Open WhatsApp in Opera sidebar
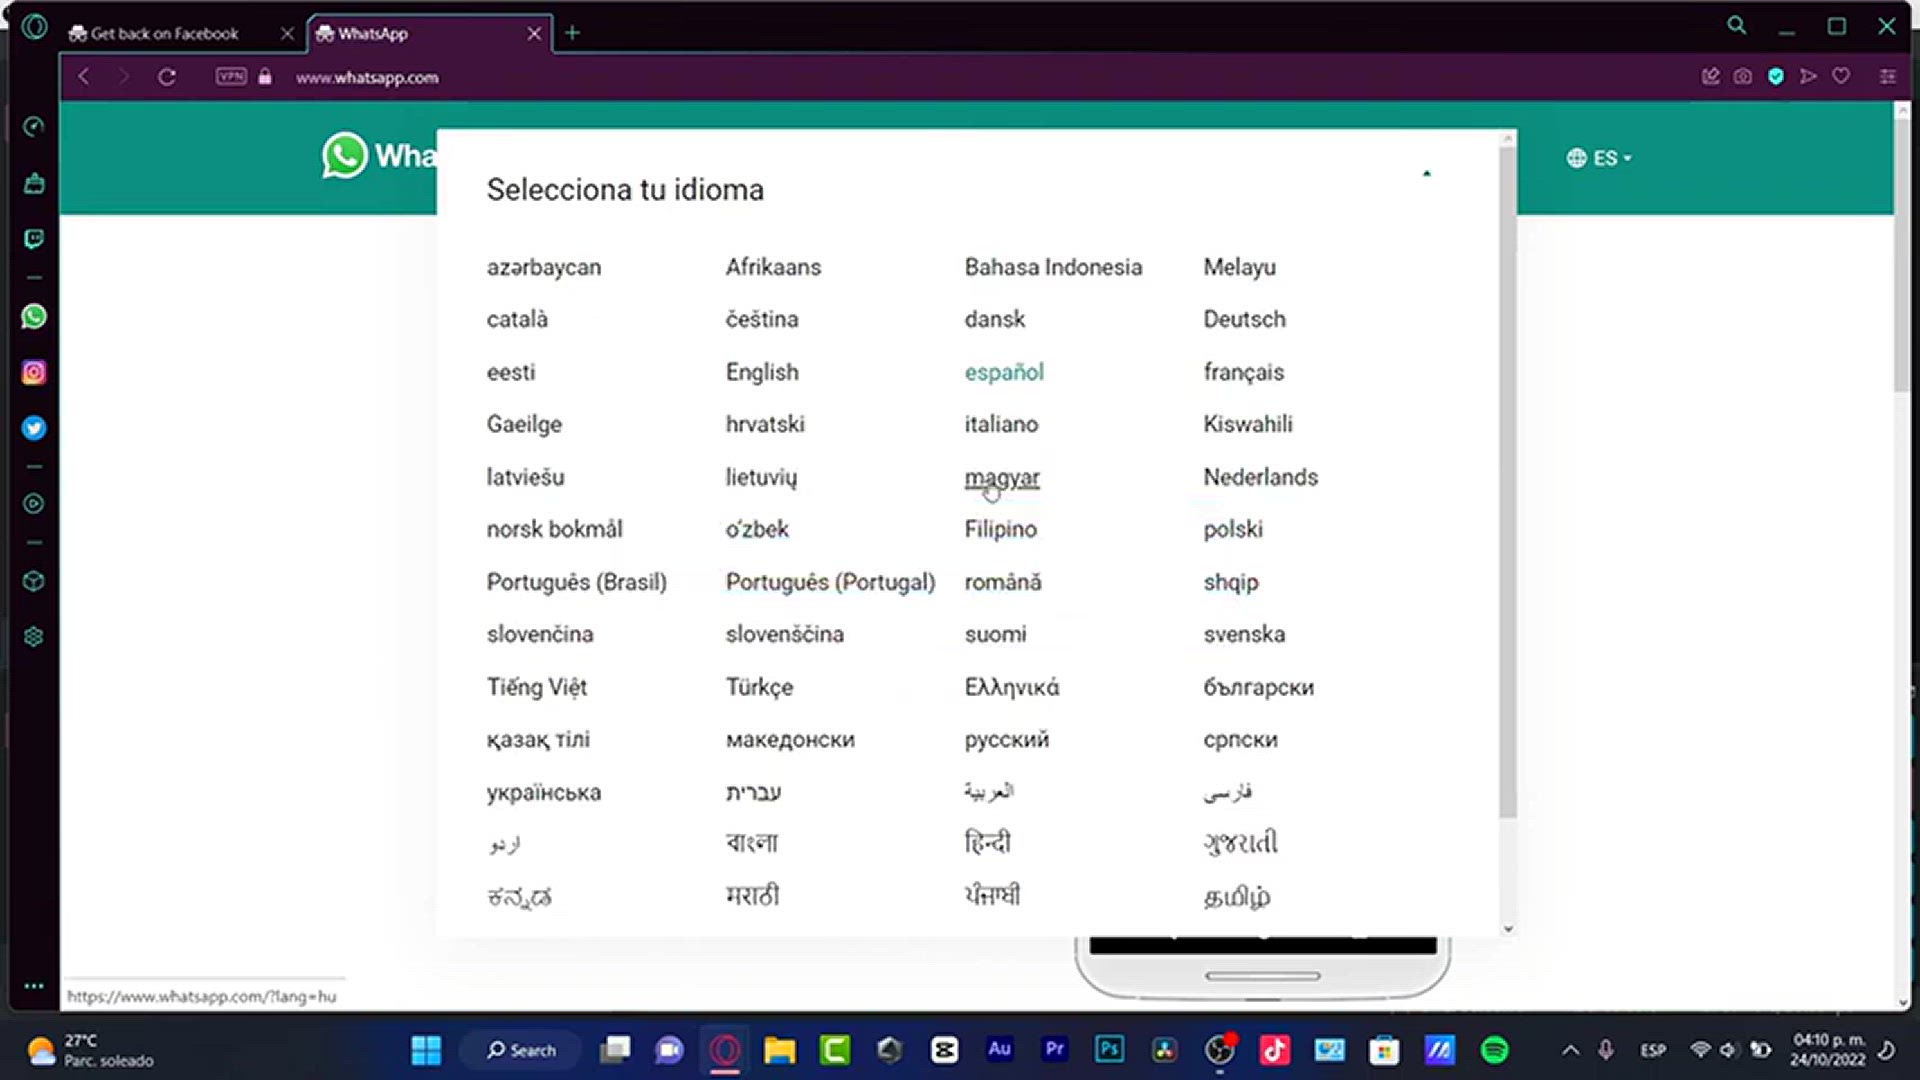The image size is (1920, 1080). tap(33, 317)
